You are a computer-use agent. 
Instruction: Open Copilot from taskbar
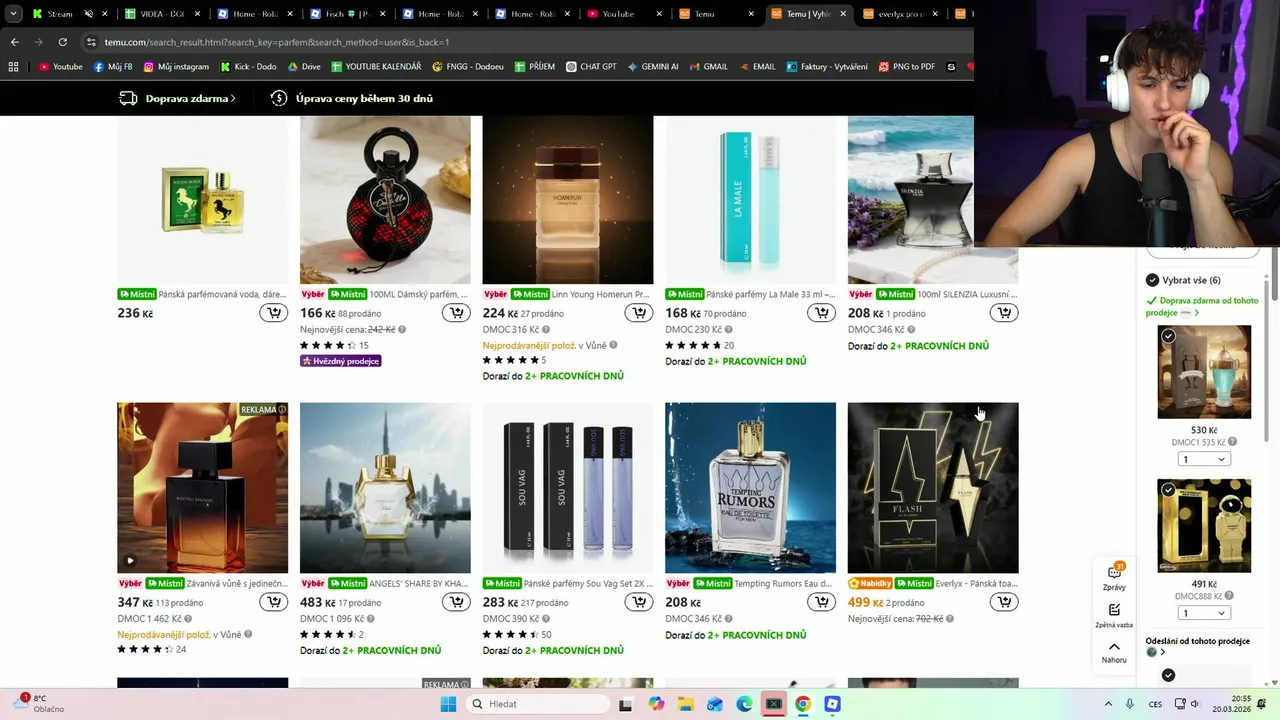pos(656,704)
